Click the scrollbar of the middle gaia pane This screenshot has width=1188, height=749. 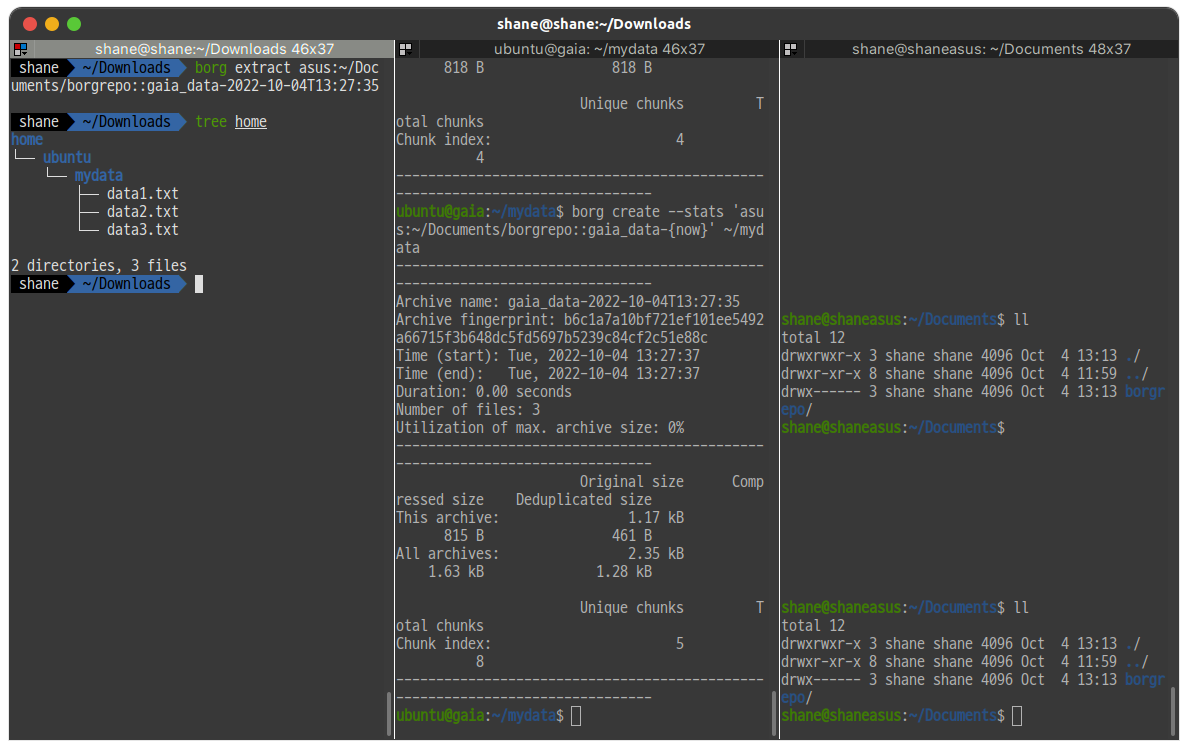(774, 713)
